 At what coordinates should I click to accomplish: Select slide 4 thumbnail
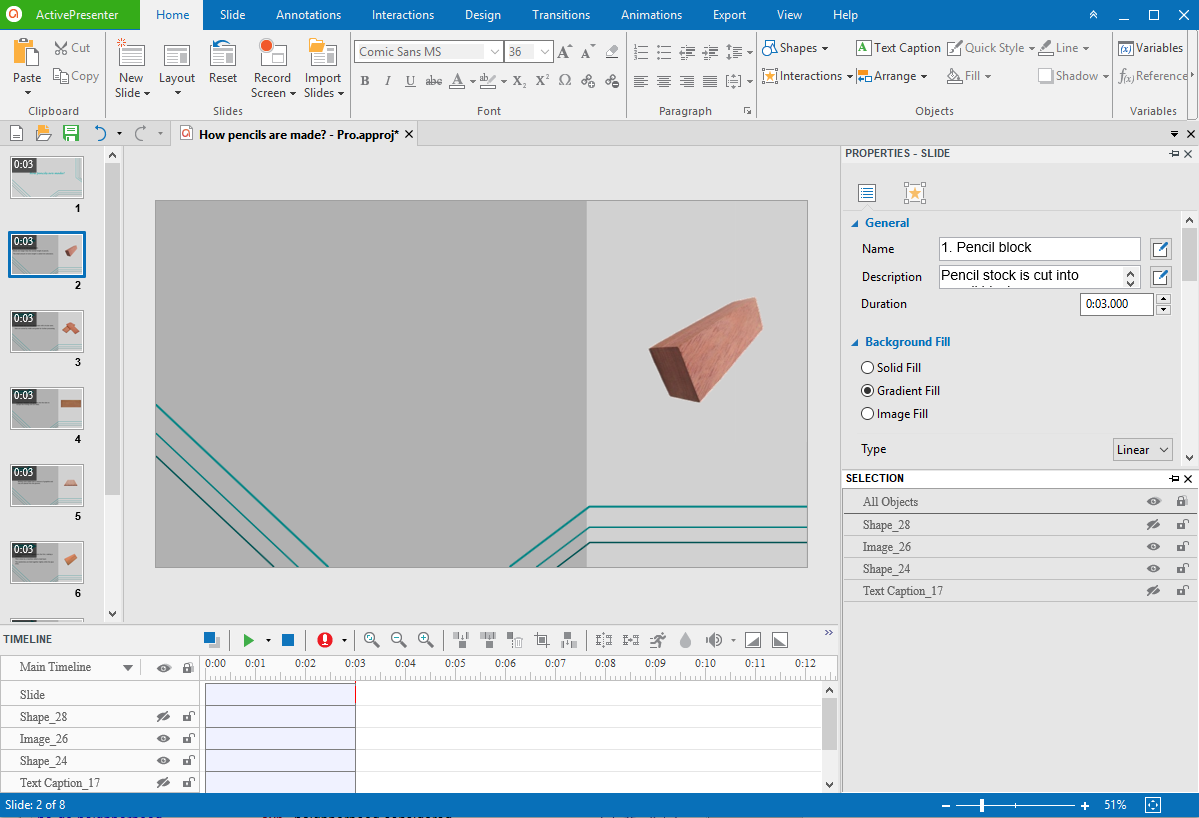(47, 409)
